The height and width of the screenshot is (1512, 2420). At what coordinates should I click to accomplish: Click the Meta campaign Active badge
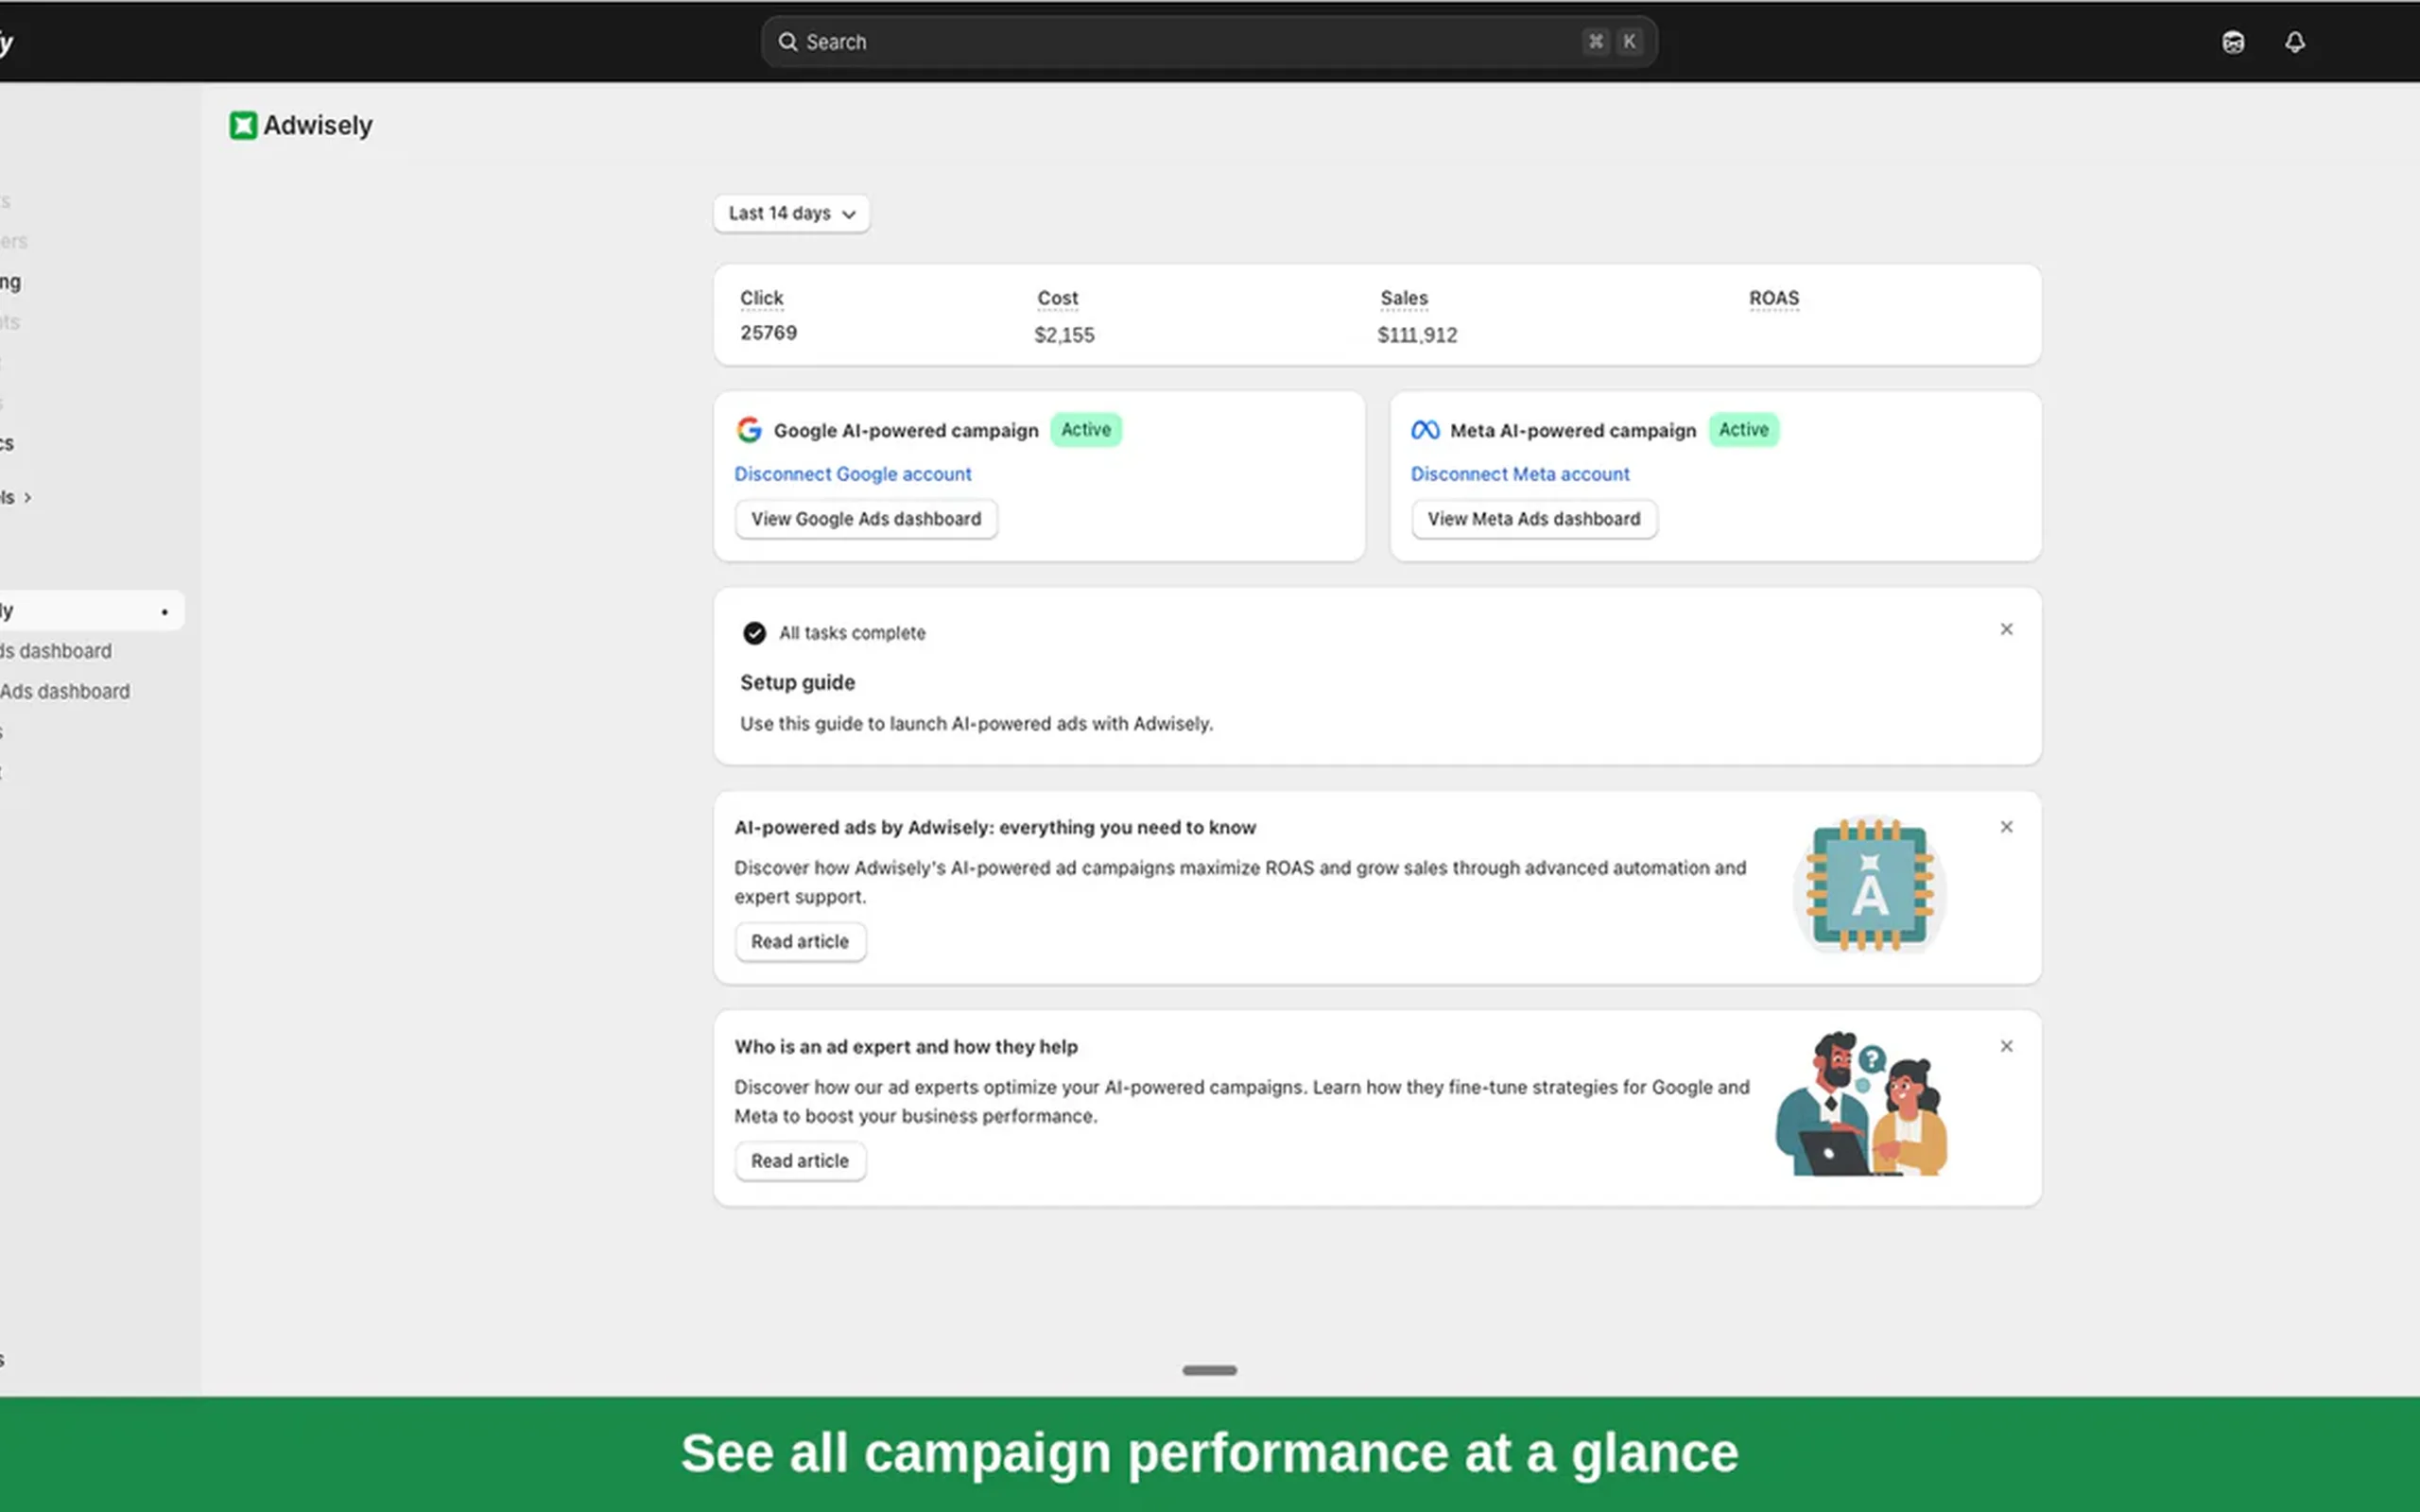[x=1744, y=430]
